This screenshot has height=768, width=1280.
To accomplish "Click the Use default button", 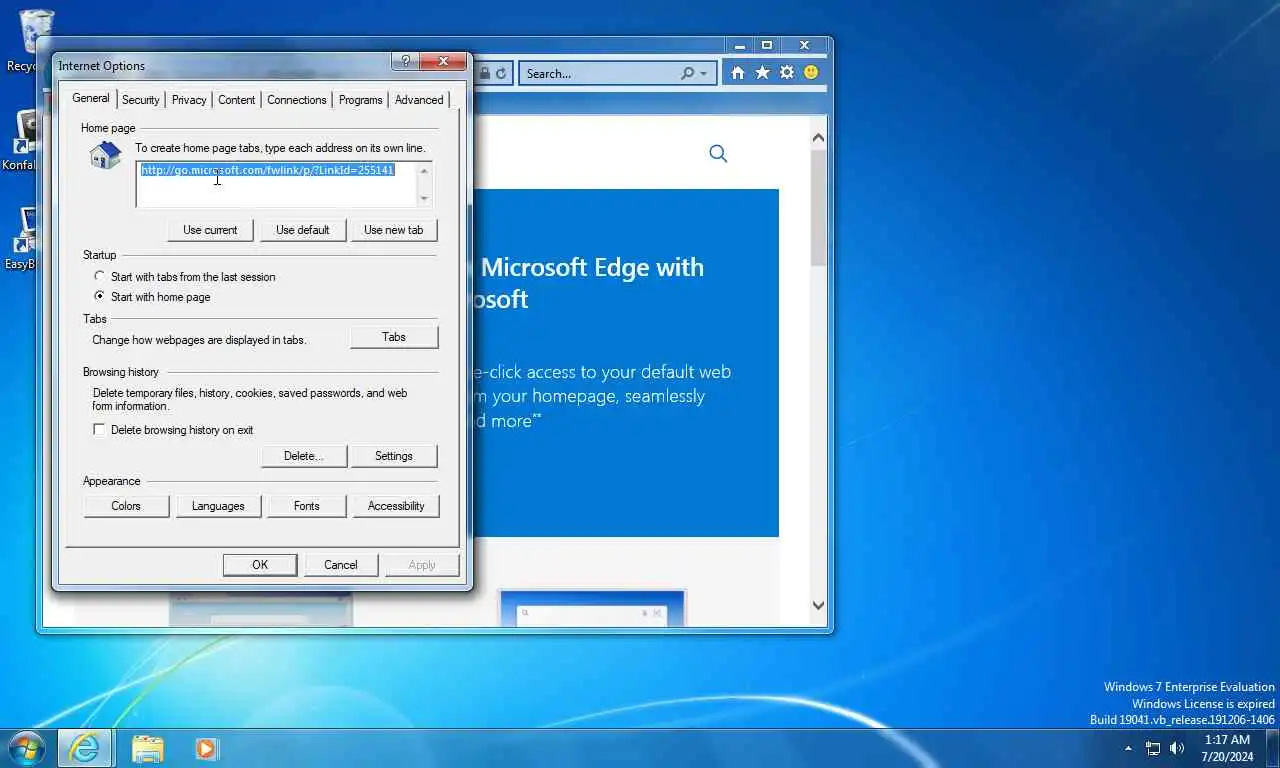I will [x=303, y=230].
